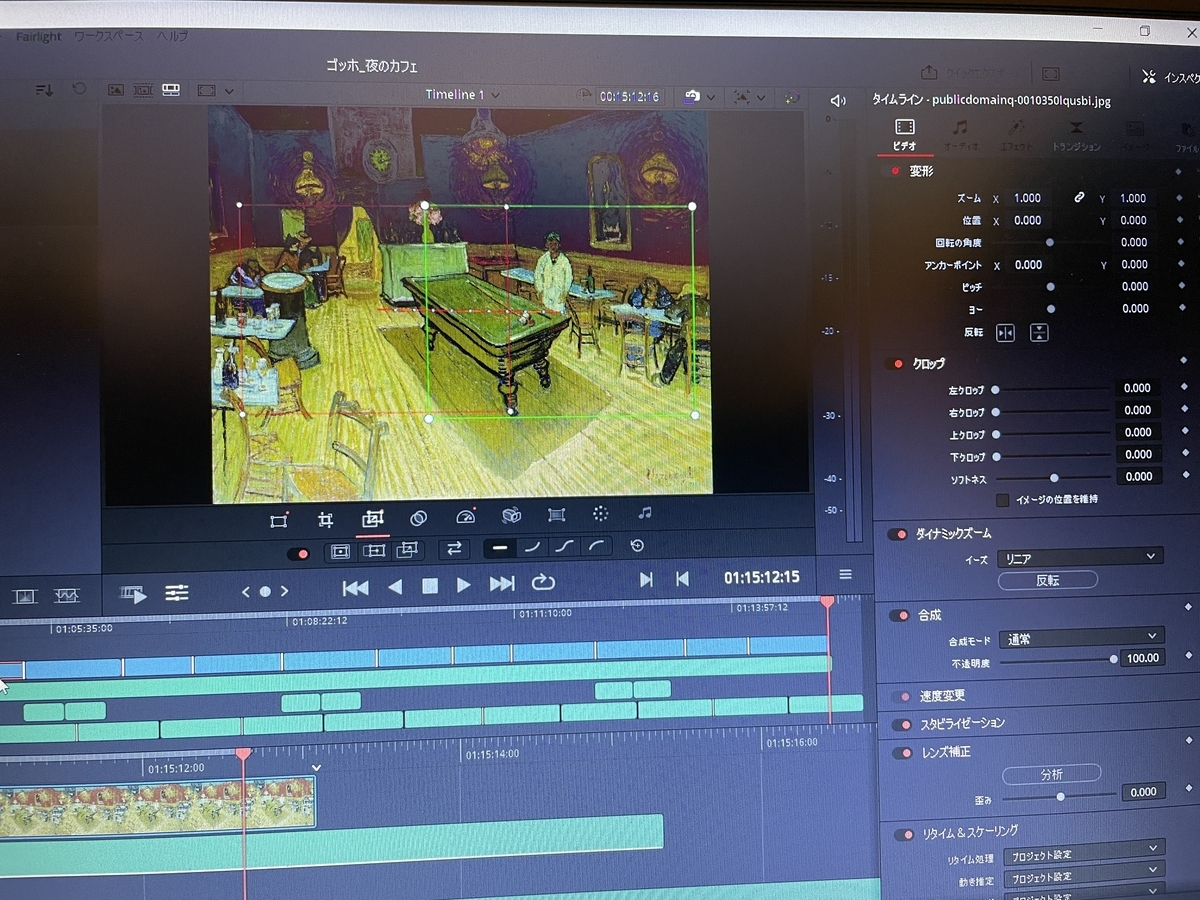The width and height of the screenshot is (1200, 900).
Task: Select the Crop tool icon under viewer
Action: point(325,519)
